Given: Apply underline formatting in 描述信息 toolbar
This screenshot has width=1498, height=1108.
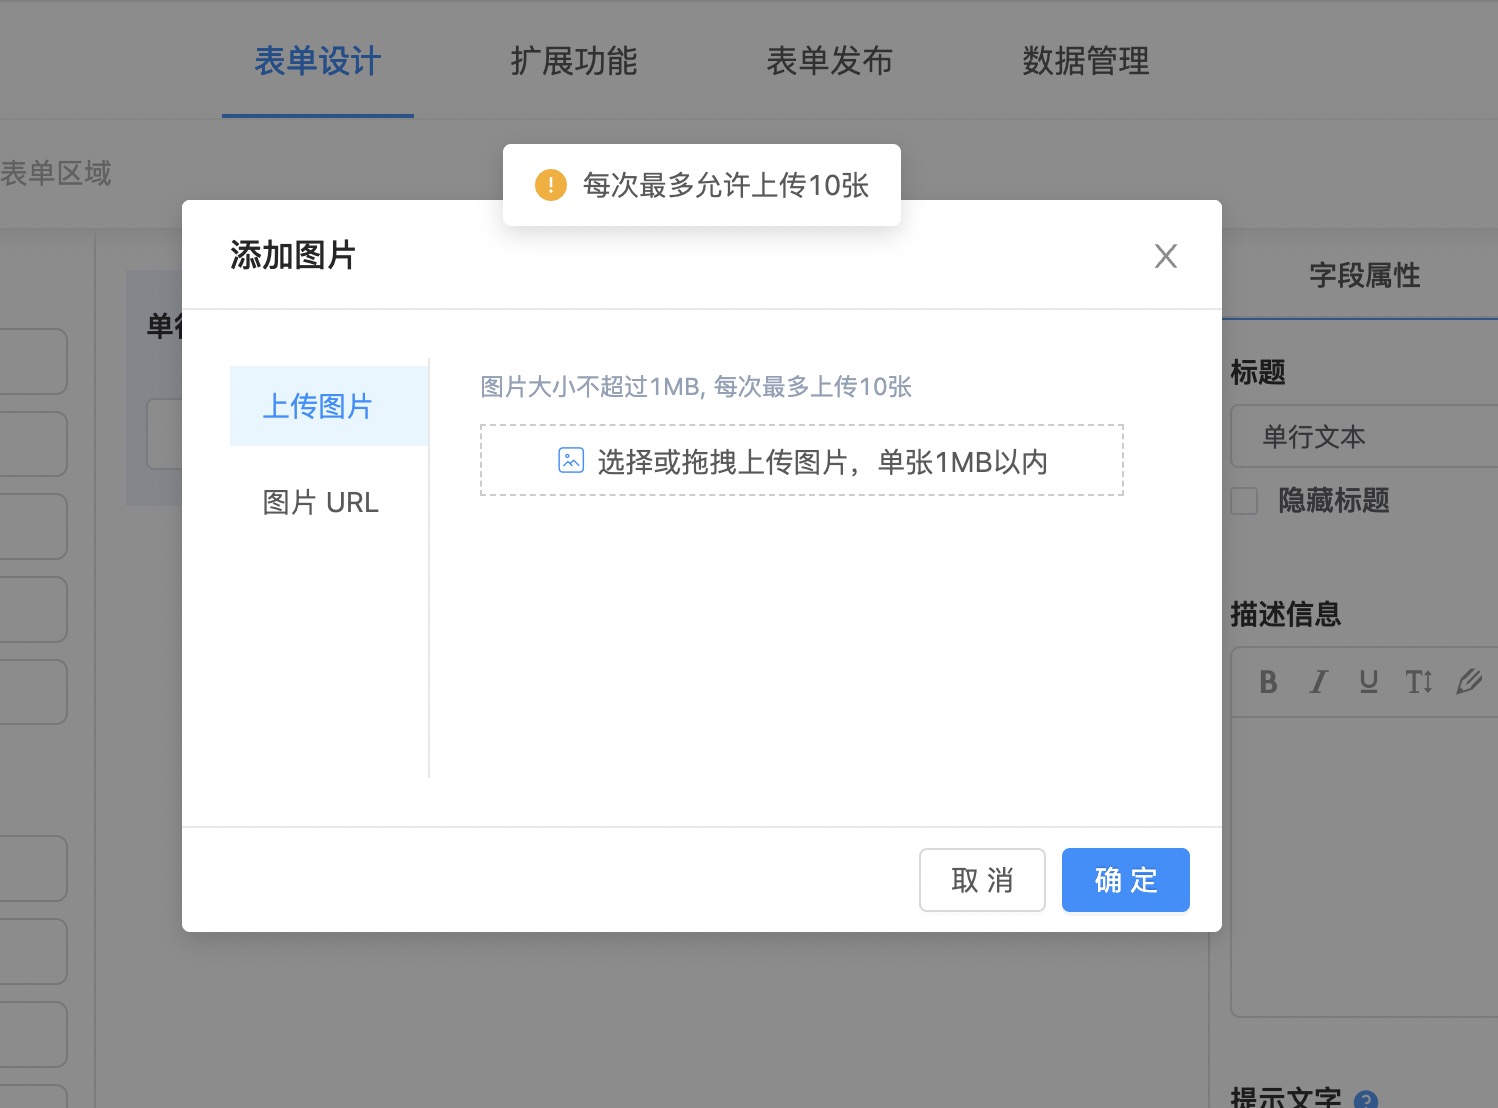Looking at the screenshot, I should point(1368,682).
